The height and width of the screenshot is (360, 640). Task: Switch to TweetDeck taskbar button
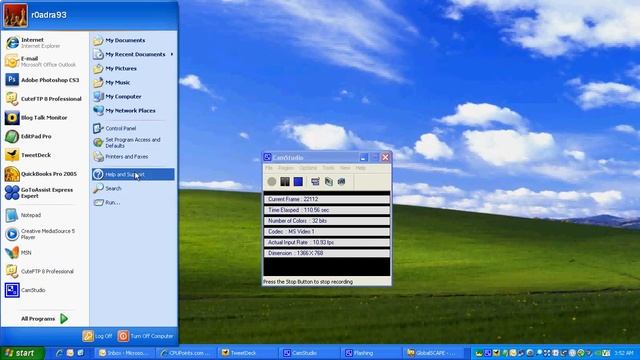pos(249,353)
